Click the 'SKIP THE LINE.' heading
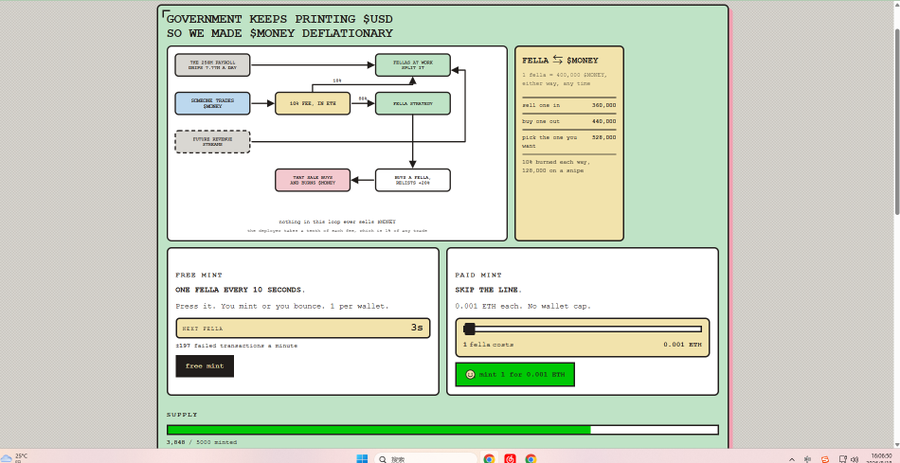900x463 pixels. [x=488, y=290]
